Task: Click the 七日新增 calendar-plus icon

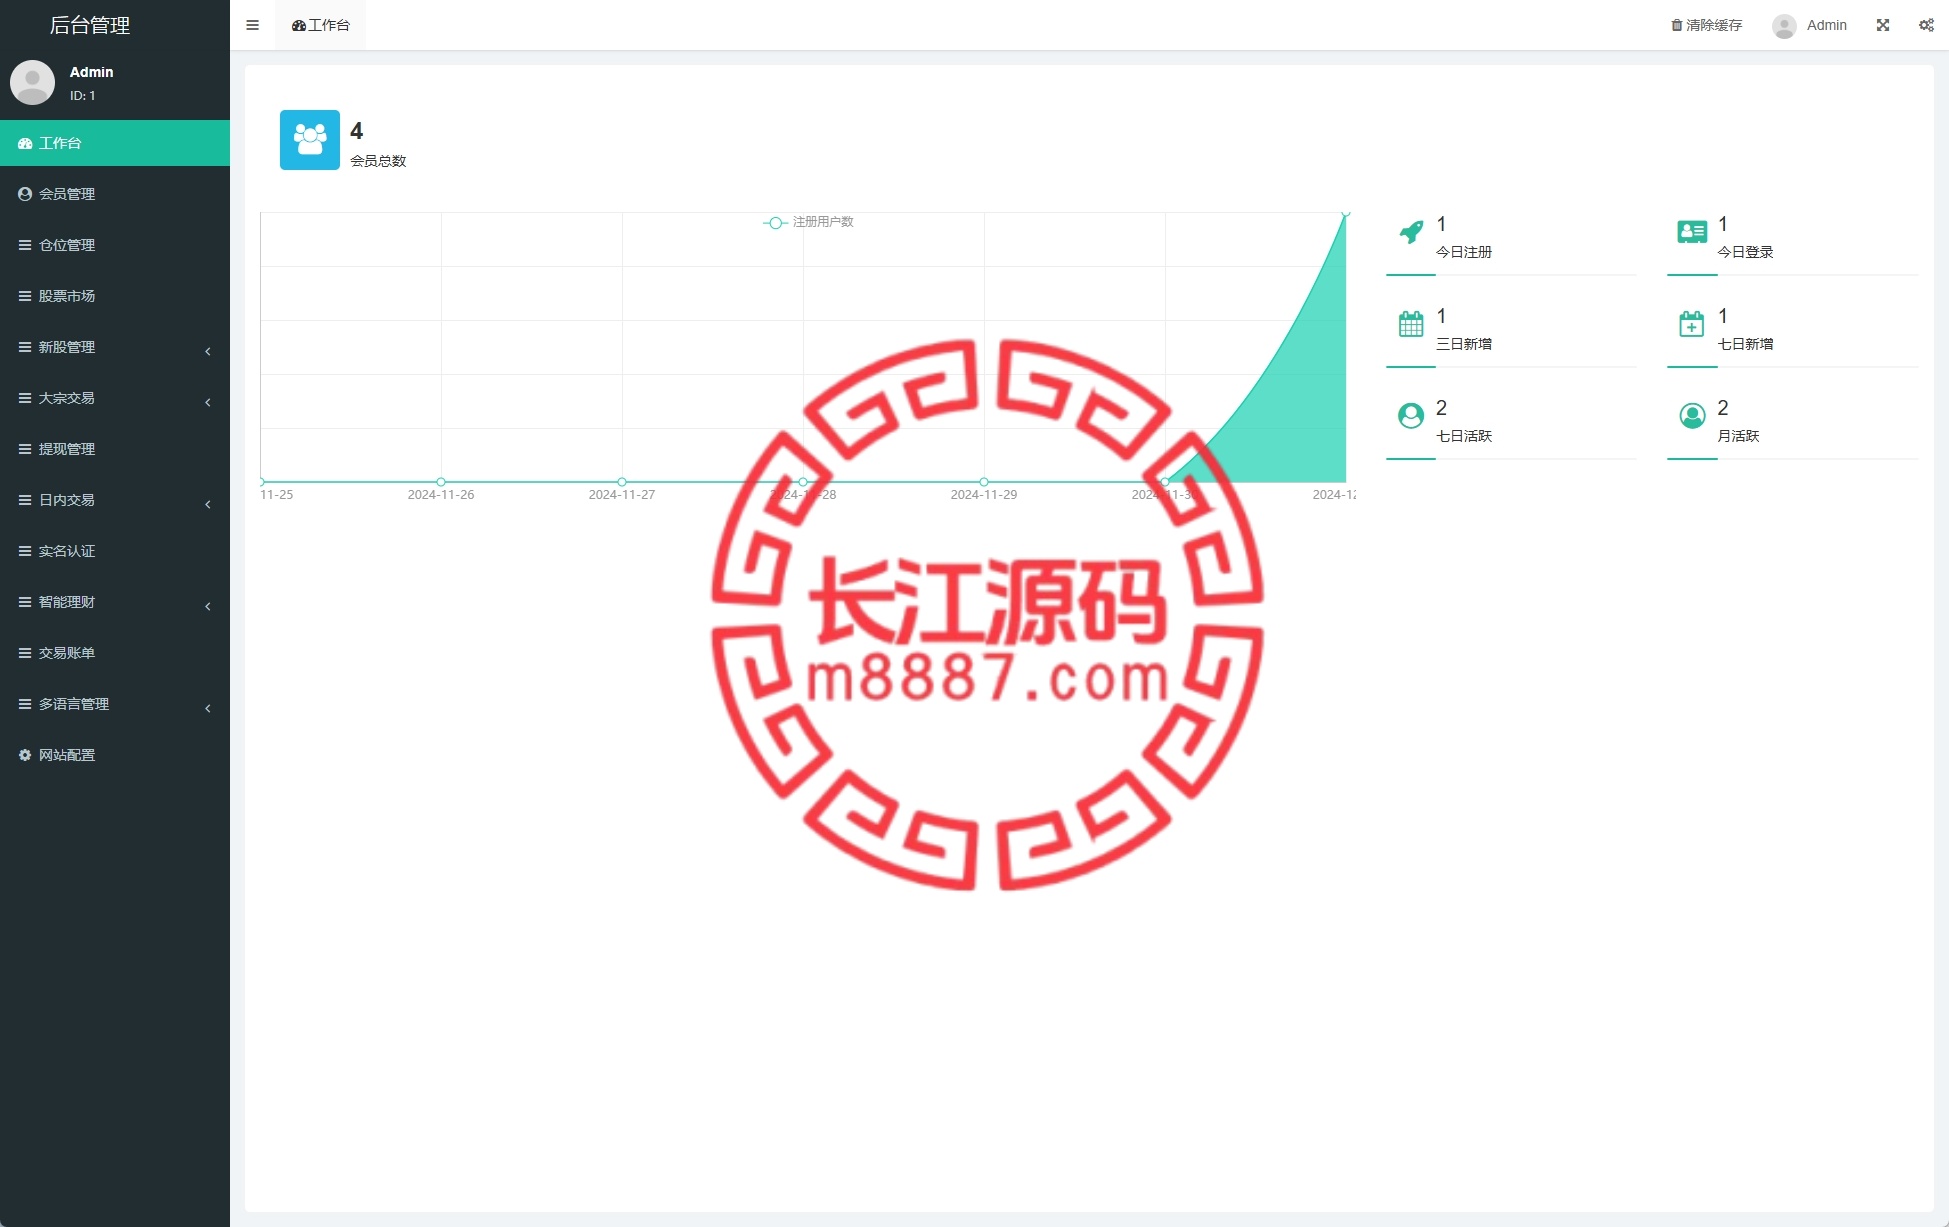Action: (1692, 324)
